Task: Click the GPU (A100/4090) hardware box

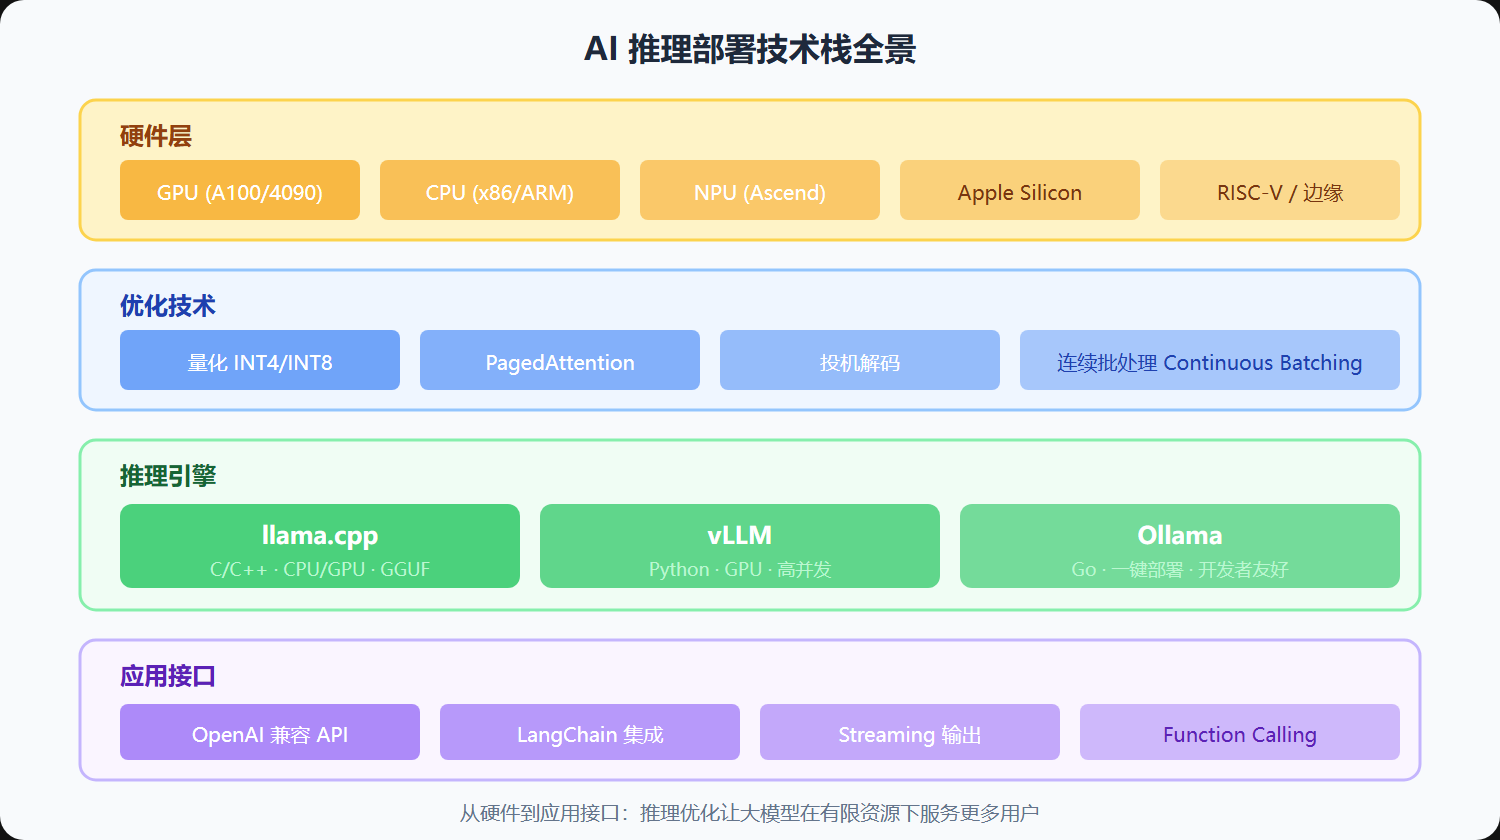Action: (240, 190)
